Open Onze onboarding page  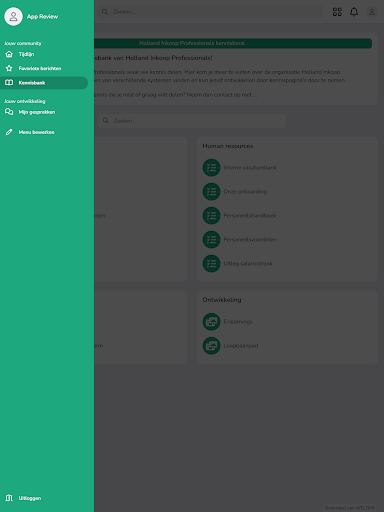245,192
